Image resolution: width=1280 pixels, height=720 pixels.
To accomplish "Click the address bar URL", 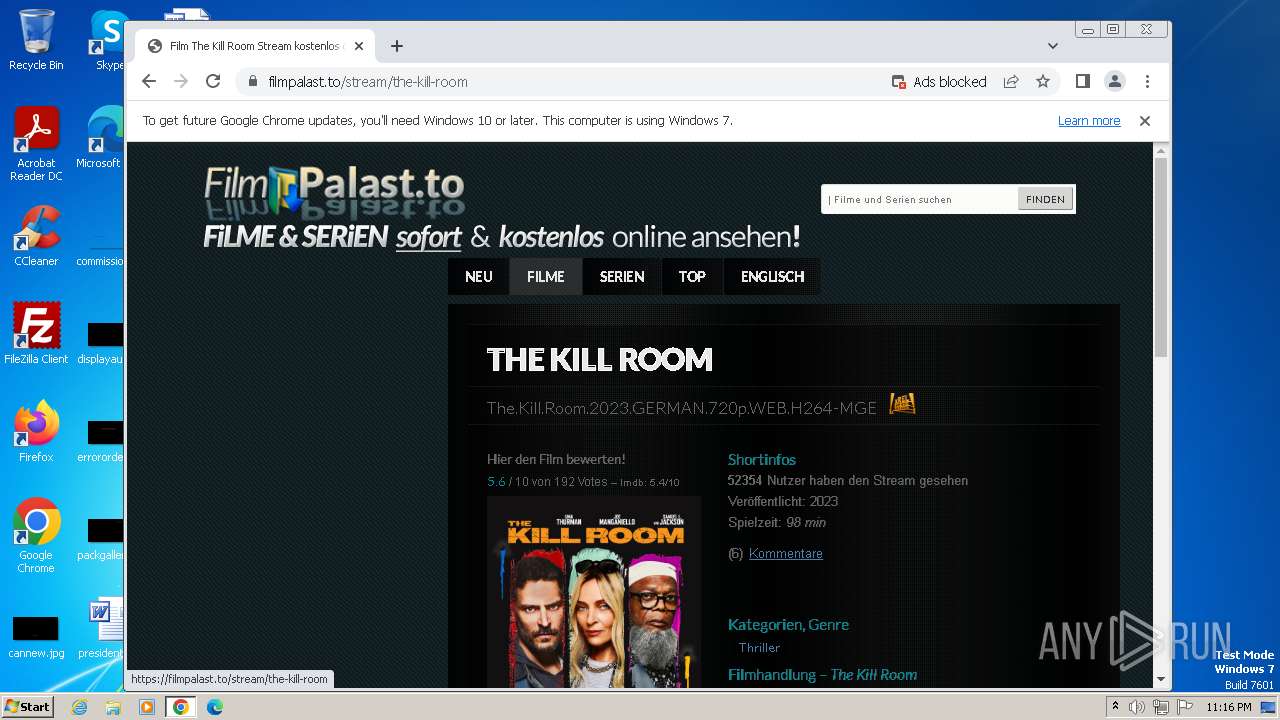I will [x=368, y=82].
